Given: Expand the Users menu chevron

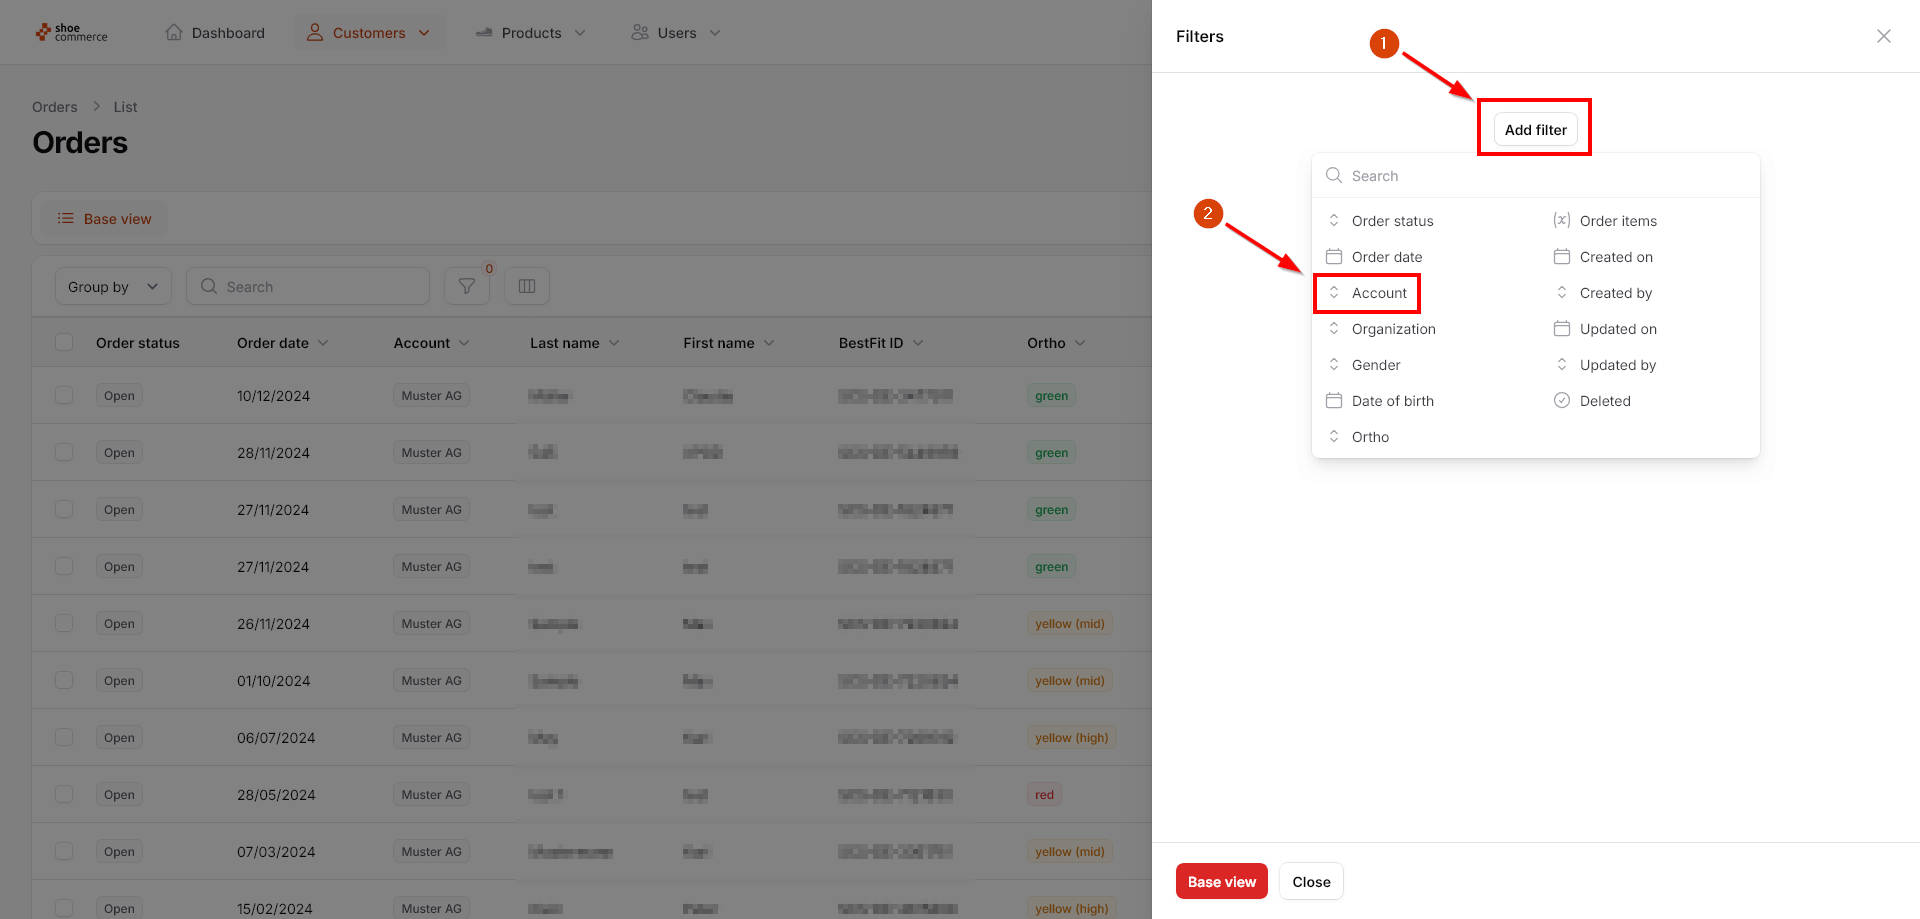Looking at the screenshot, I should (715, 33).
